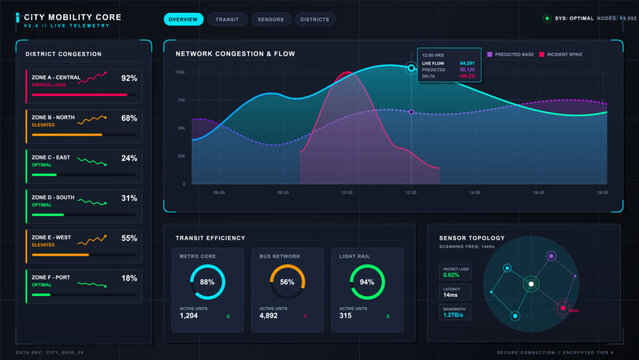Click the District Congestion panel heading
Screen dimensions: 639x360
pyautogui.click(x=64, y=54)
